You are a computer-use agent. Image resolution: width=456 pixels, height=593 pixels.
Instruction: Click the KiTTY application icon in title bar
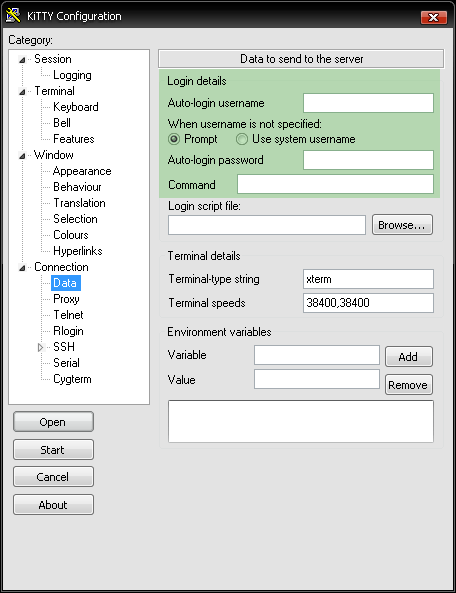pyautogui.click(x=13, y=16)
